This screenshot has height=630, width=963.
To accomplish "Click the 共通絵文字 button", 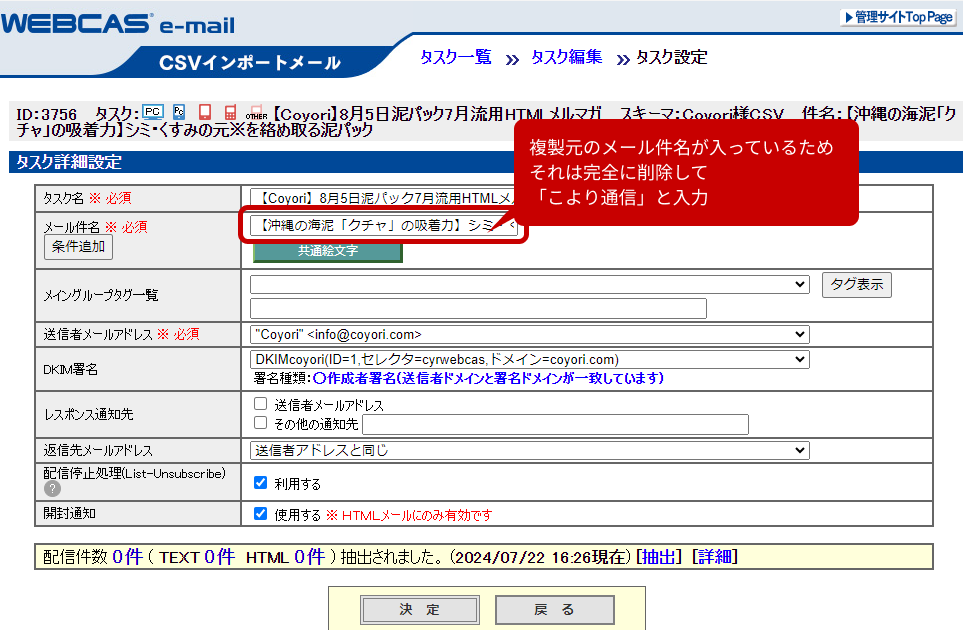I will 328,251.
